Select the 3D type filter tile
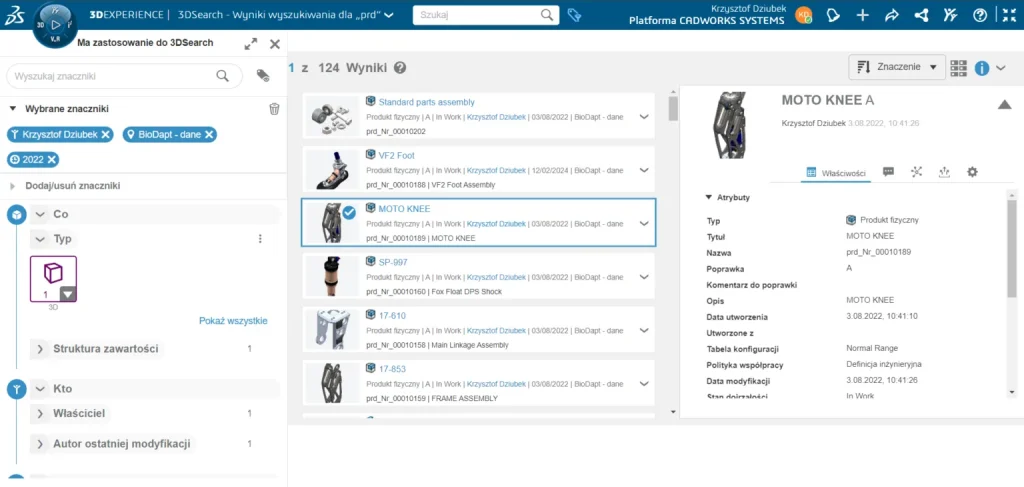The width and height of the screenshot is (1024, 487). pos(53,278)
